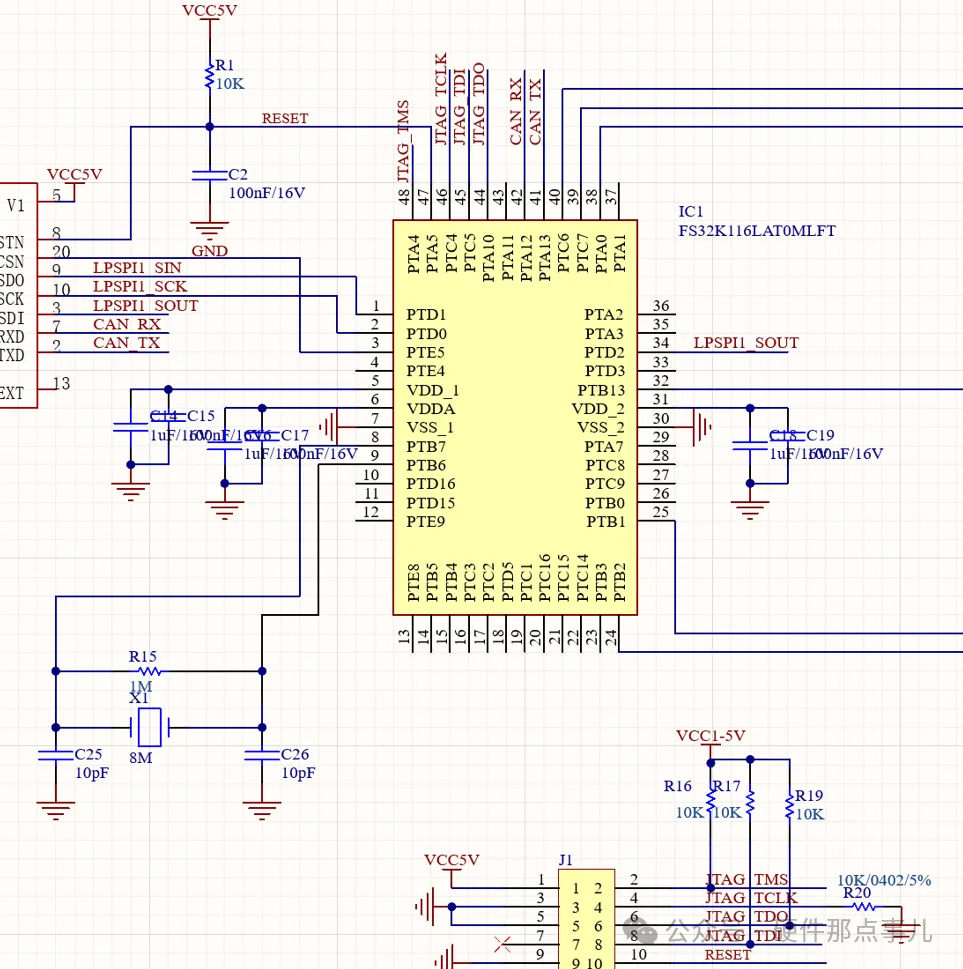This screenshot has width=963, height=969.
Task: Select the R1 10K resistor symbol
Action: [209, 76]
